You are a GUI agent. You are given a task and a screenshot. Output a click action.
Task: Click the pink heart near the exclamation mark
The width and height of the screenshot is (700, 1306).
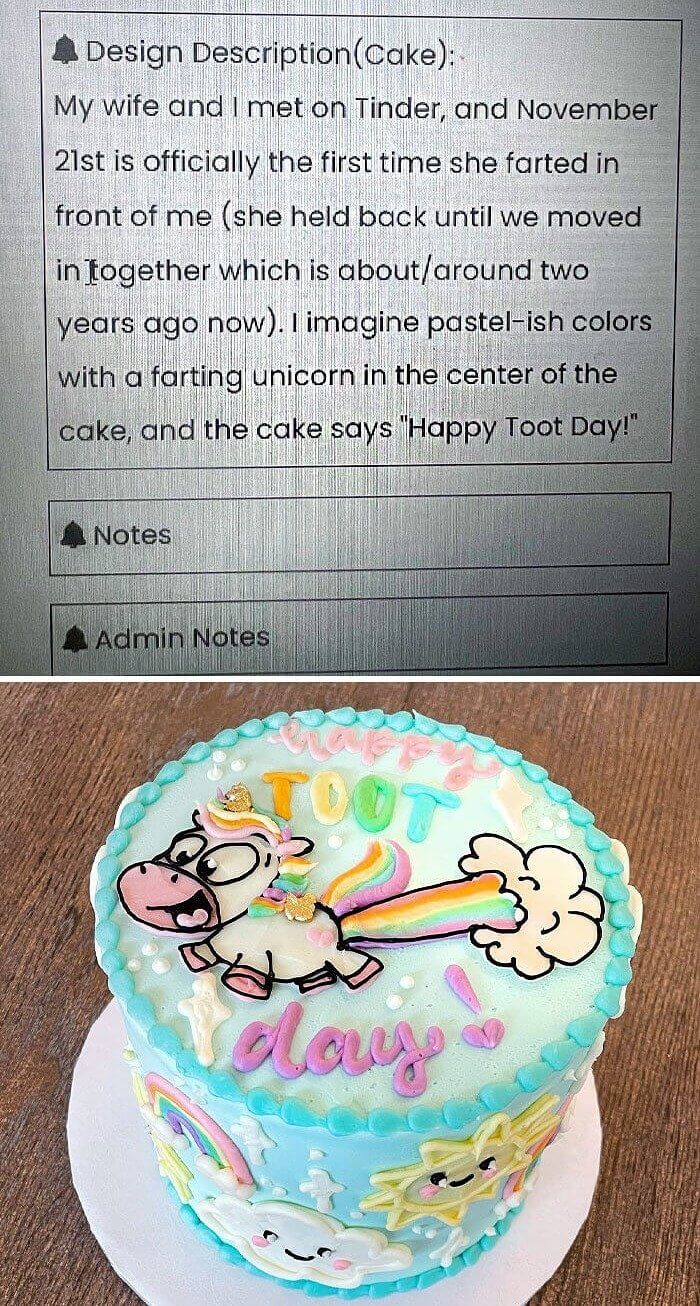coord(487,1032)
